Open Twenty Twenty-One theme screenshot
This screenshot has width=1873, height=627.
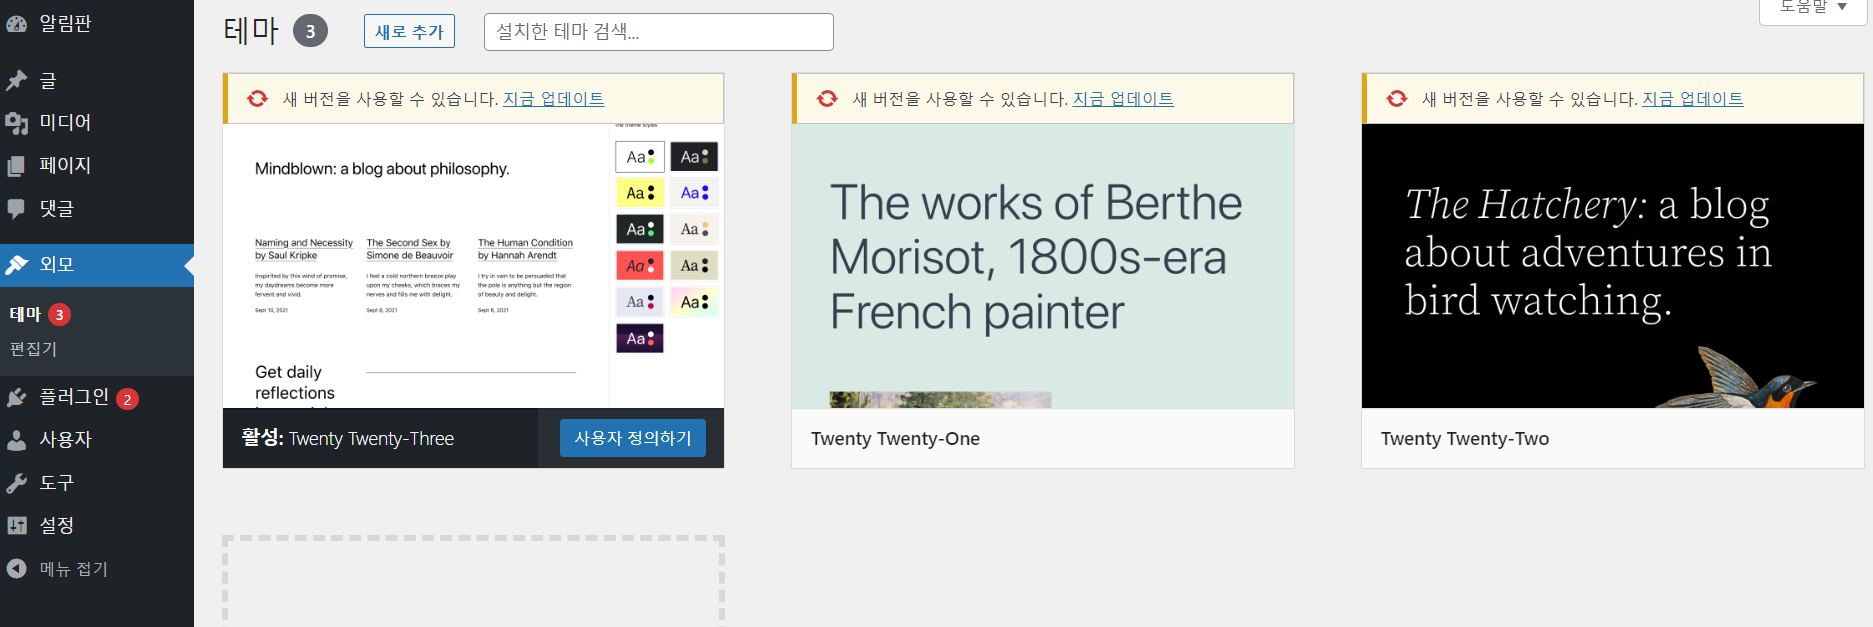(1043, 266)
